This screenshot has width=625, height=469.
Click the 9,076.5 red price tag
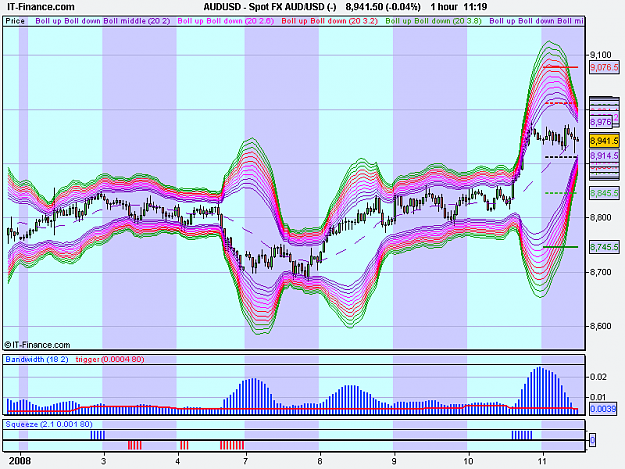pos(604,67)
